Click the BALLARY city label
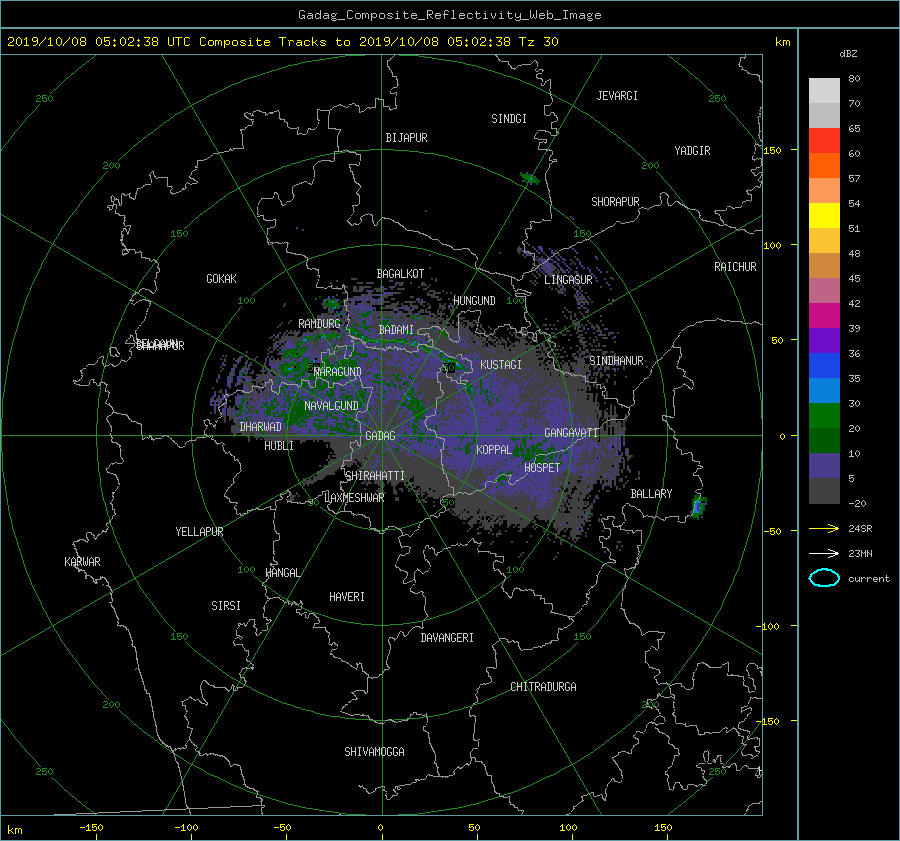The image size is (900, 841). click(x=651, y=494)
